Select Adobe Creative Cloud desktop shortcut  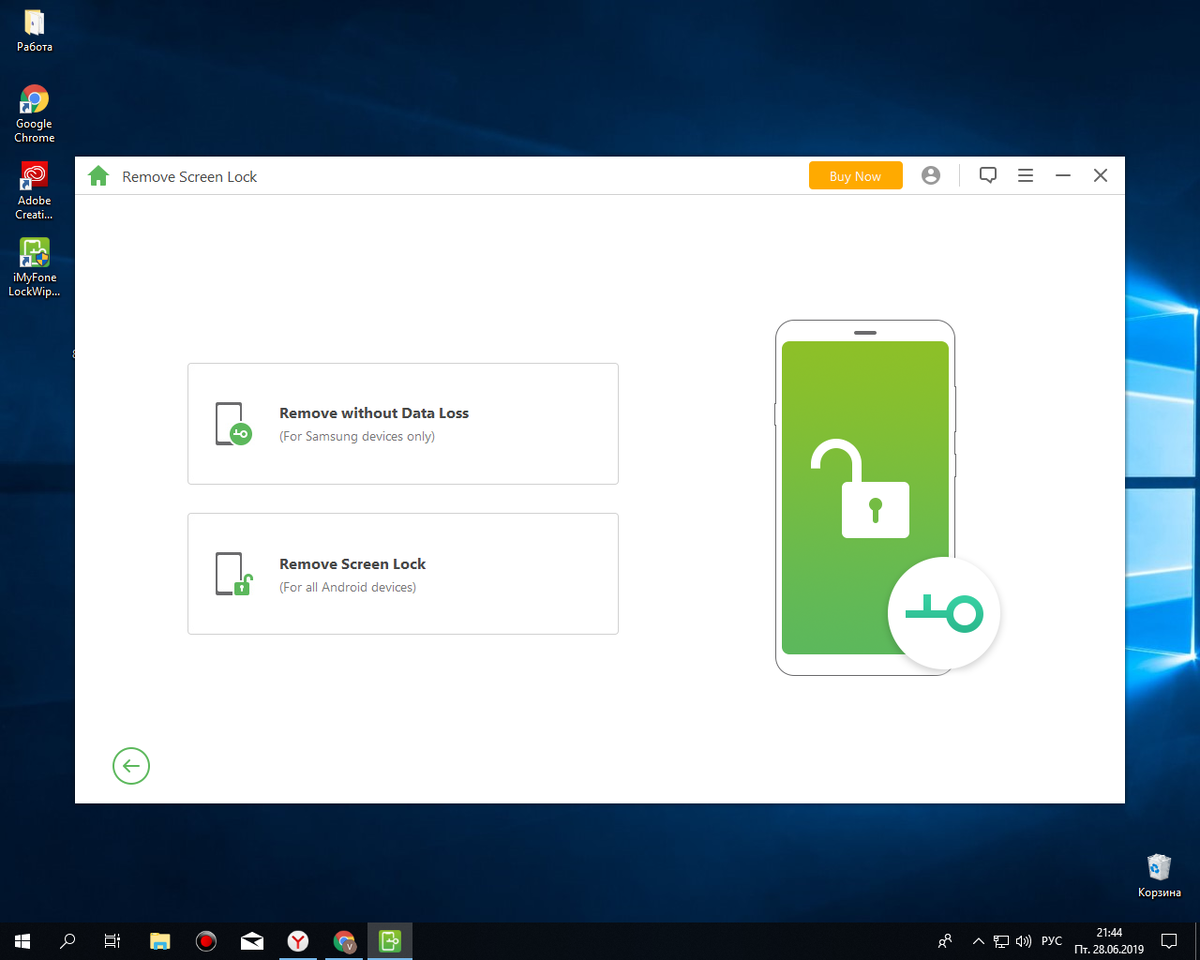pyautogui.click(x=34, y=191)
